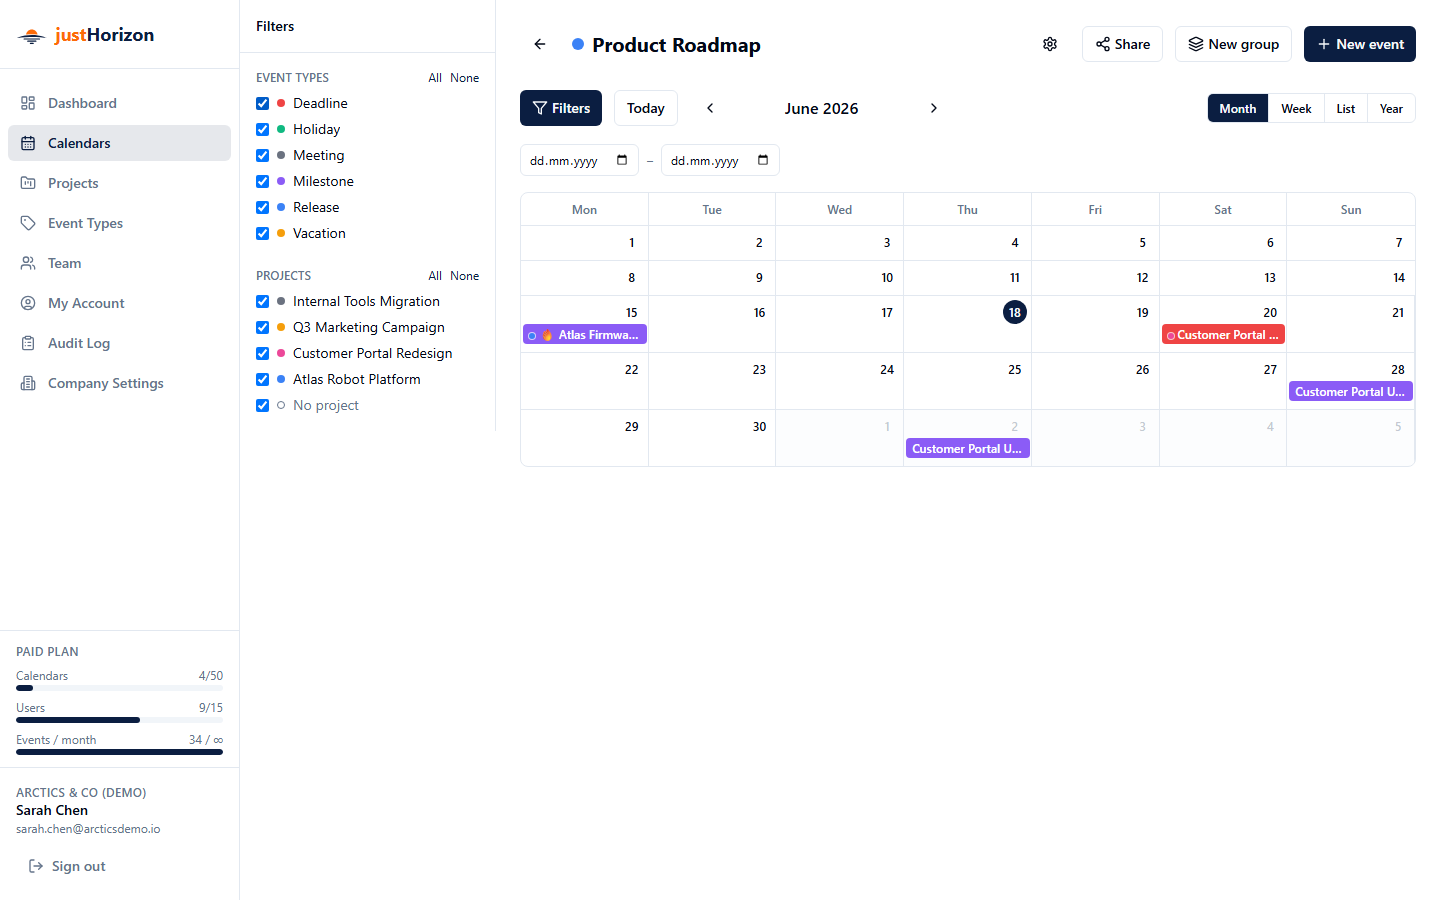Switch to Month view
This screenshot has height=900, width=1440.
1238,108
